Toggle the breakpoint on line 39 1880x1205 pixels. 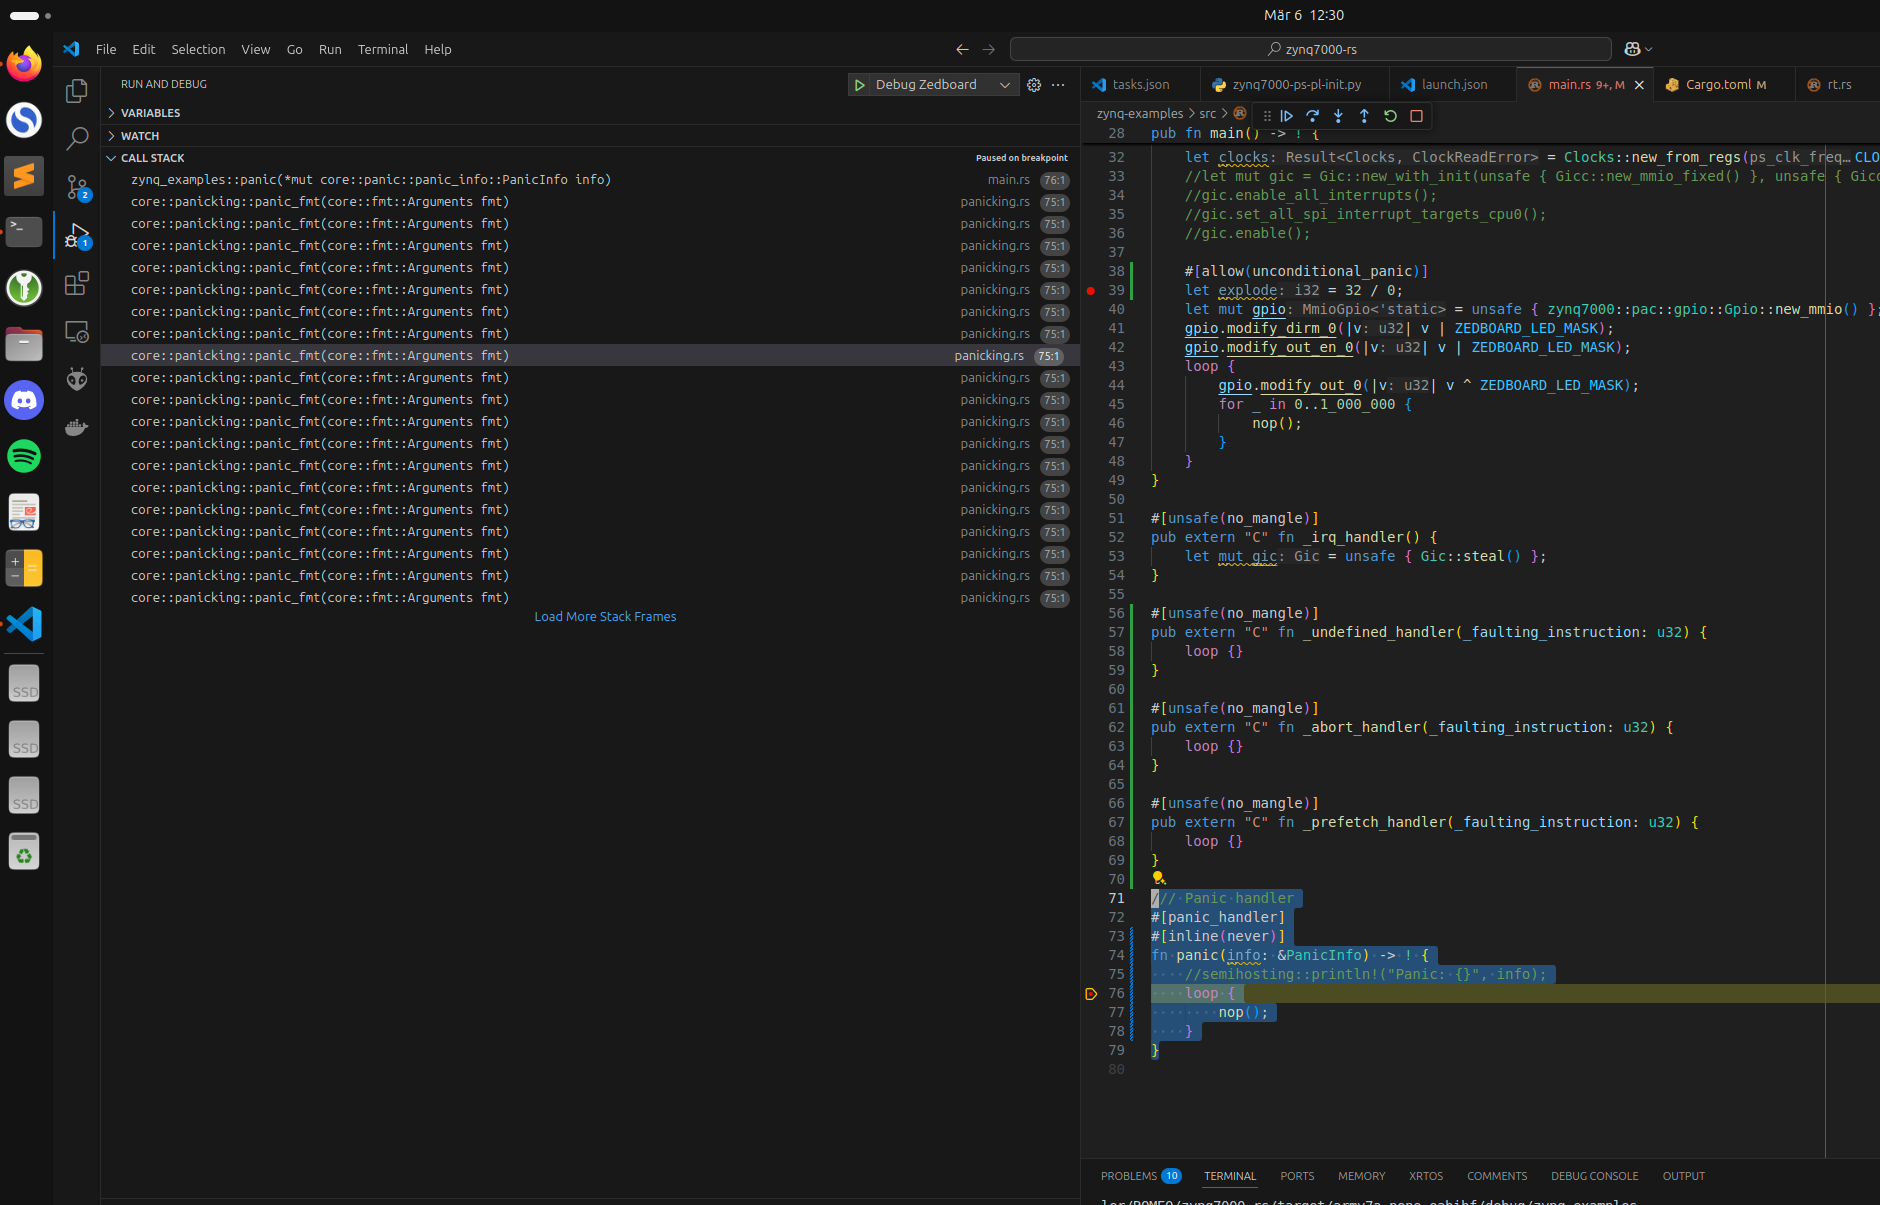point(1091,291)
